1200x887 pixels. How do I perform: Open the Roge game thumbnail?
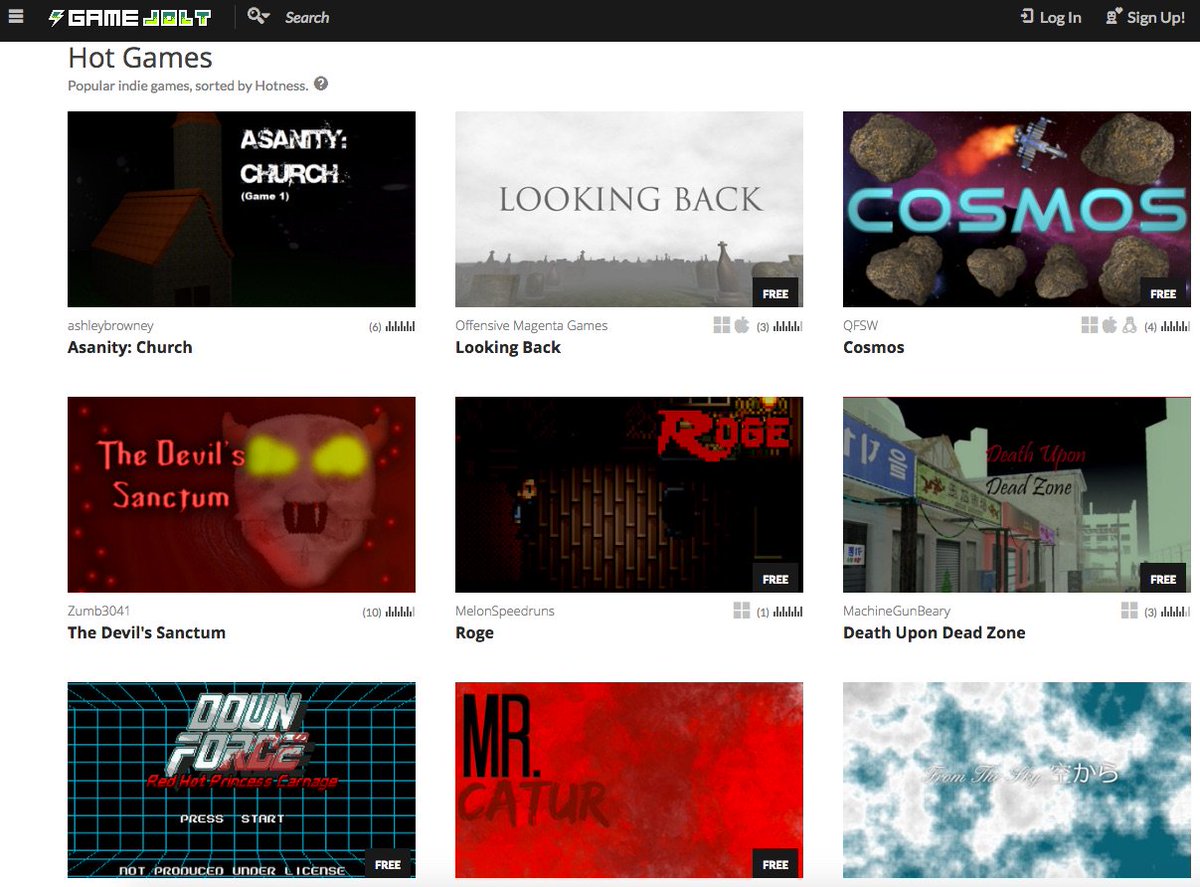coord(629,495)
